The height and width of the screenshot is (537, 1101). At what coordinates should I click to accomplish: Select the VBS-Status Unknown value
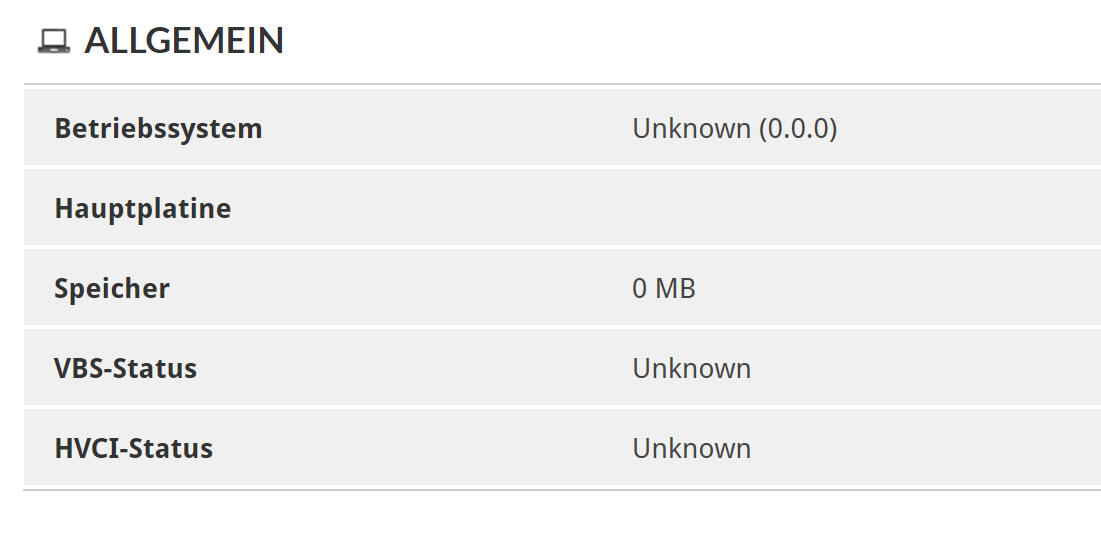[x=691, y=368]
